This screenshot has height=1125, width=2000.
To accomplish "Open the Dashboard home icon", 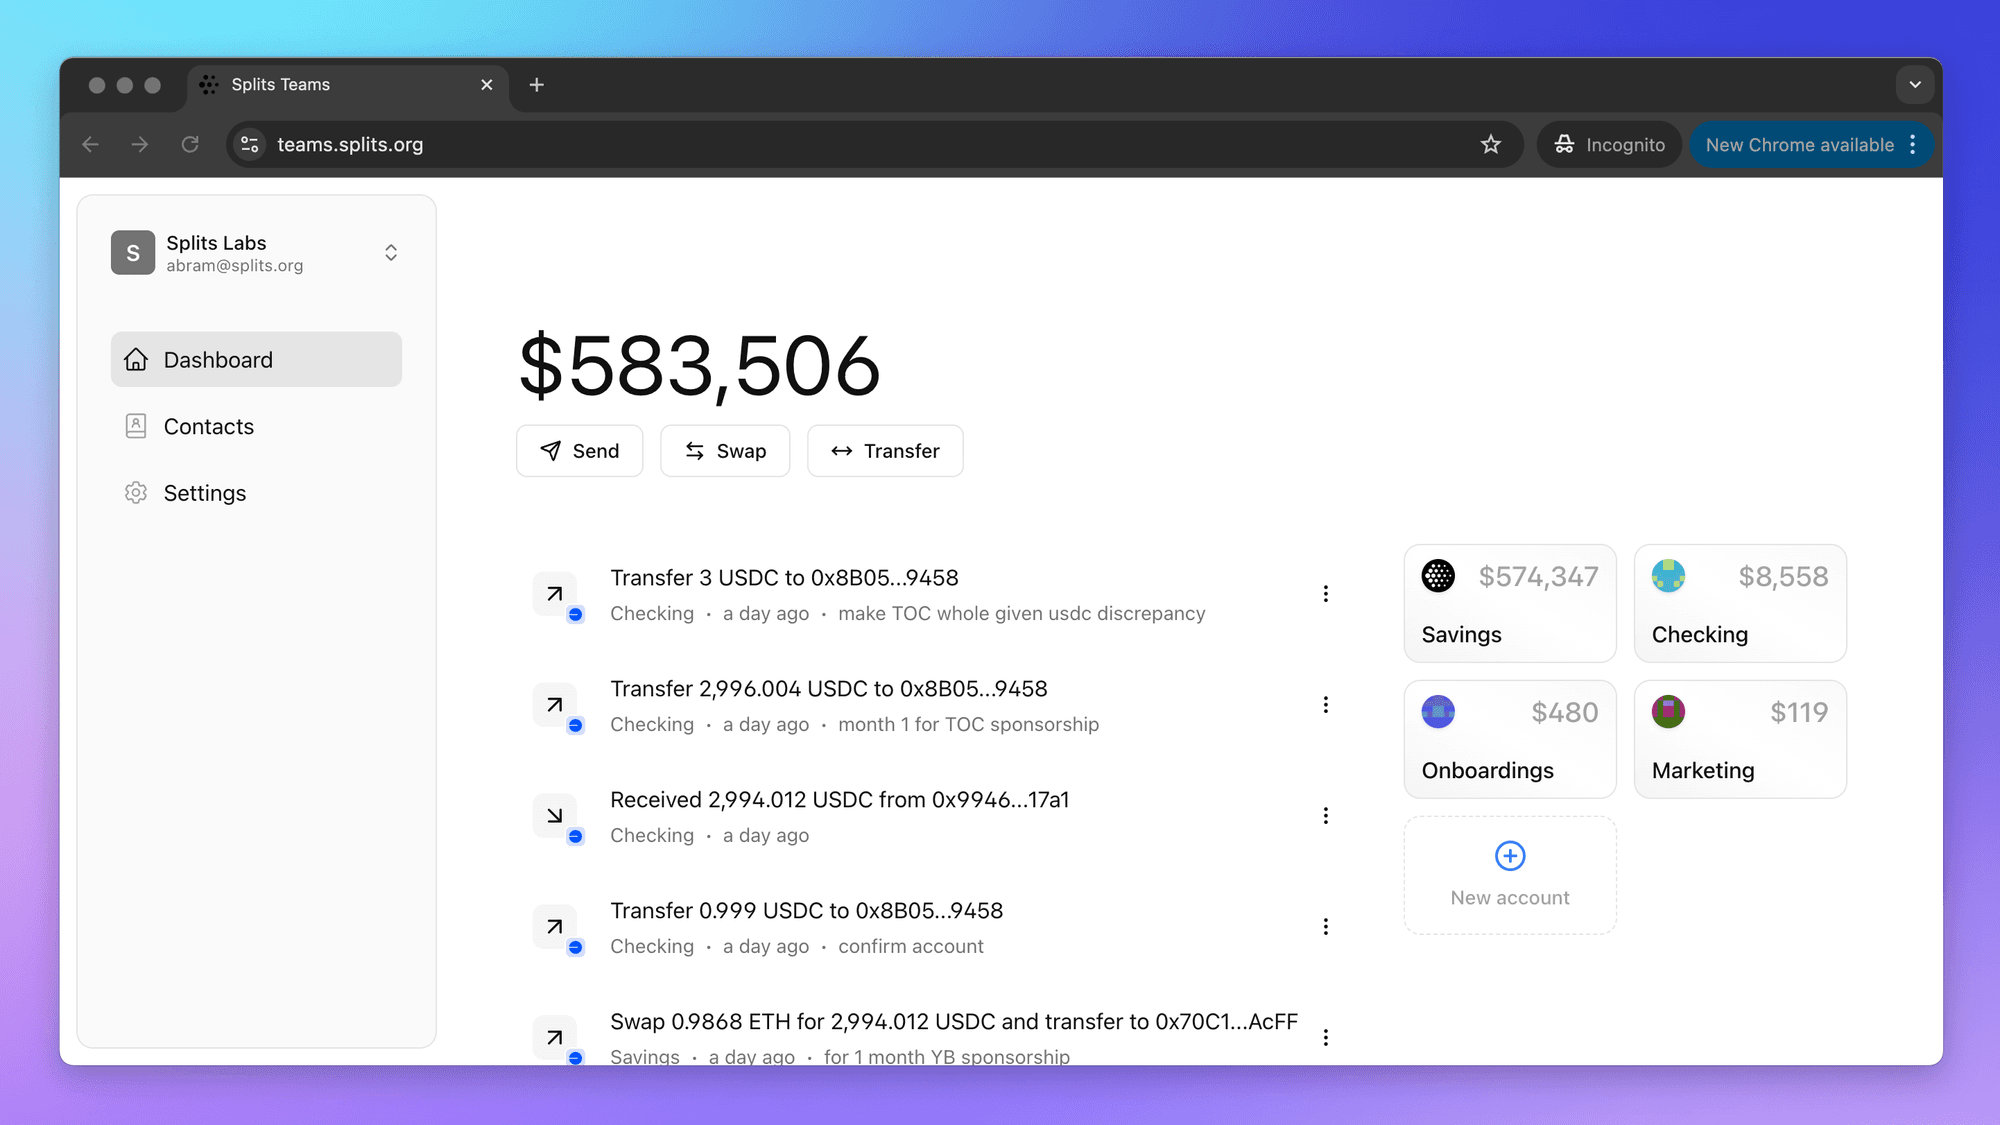I will point(136,359).
